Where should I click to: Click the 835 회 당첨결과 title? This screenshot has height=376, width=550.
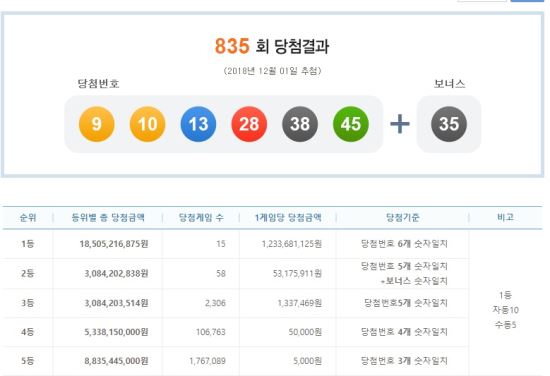pyautogui.click(x=272, y=46)
